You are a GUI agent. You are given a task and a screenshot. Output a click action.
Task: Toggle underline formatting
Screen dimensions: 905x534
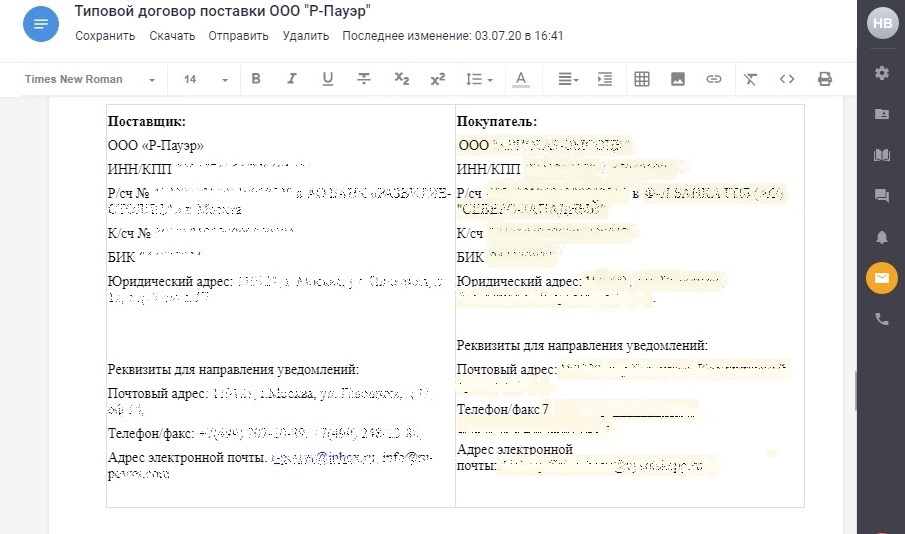click(x=328, y=79)
